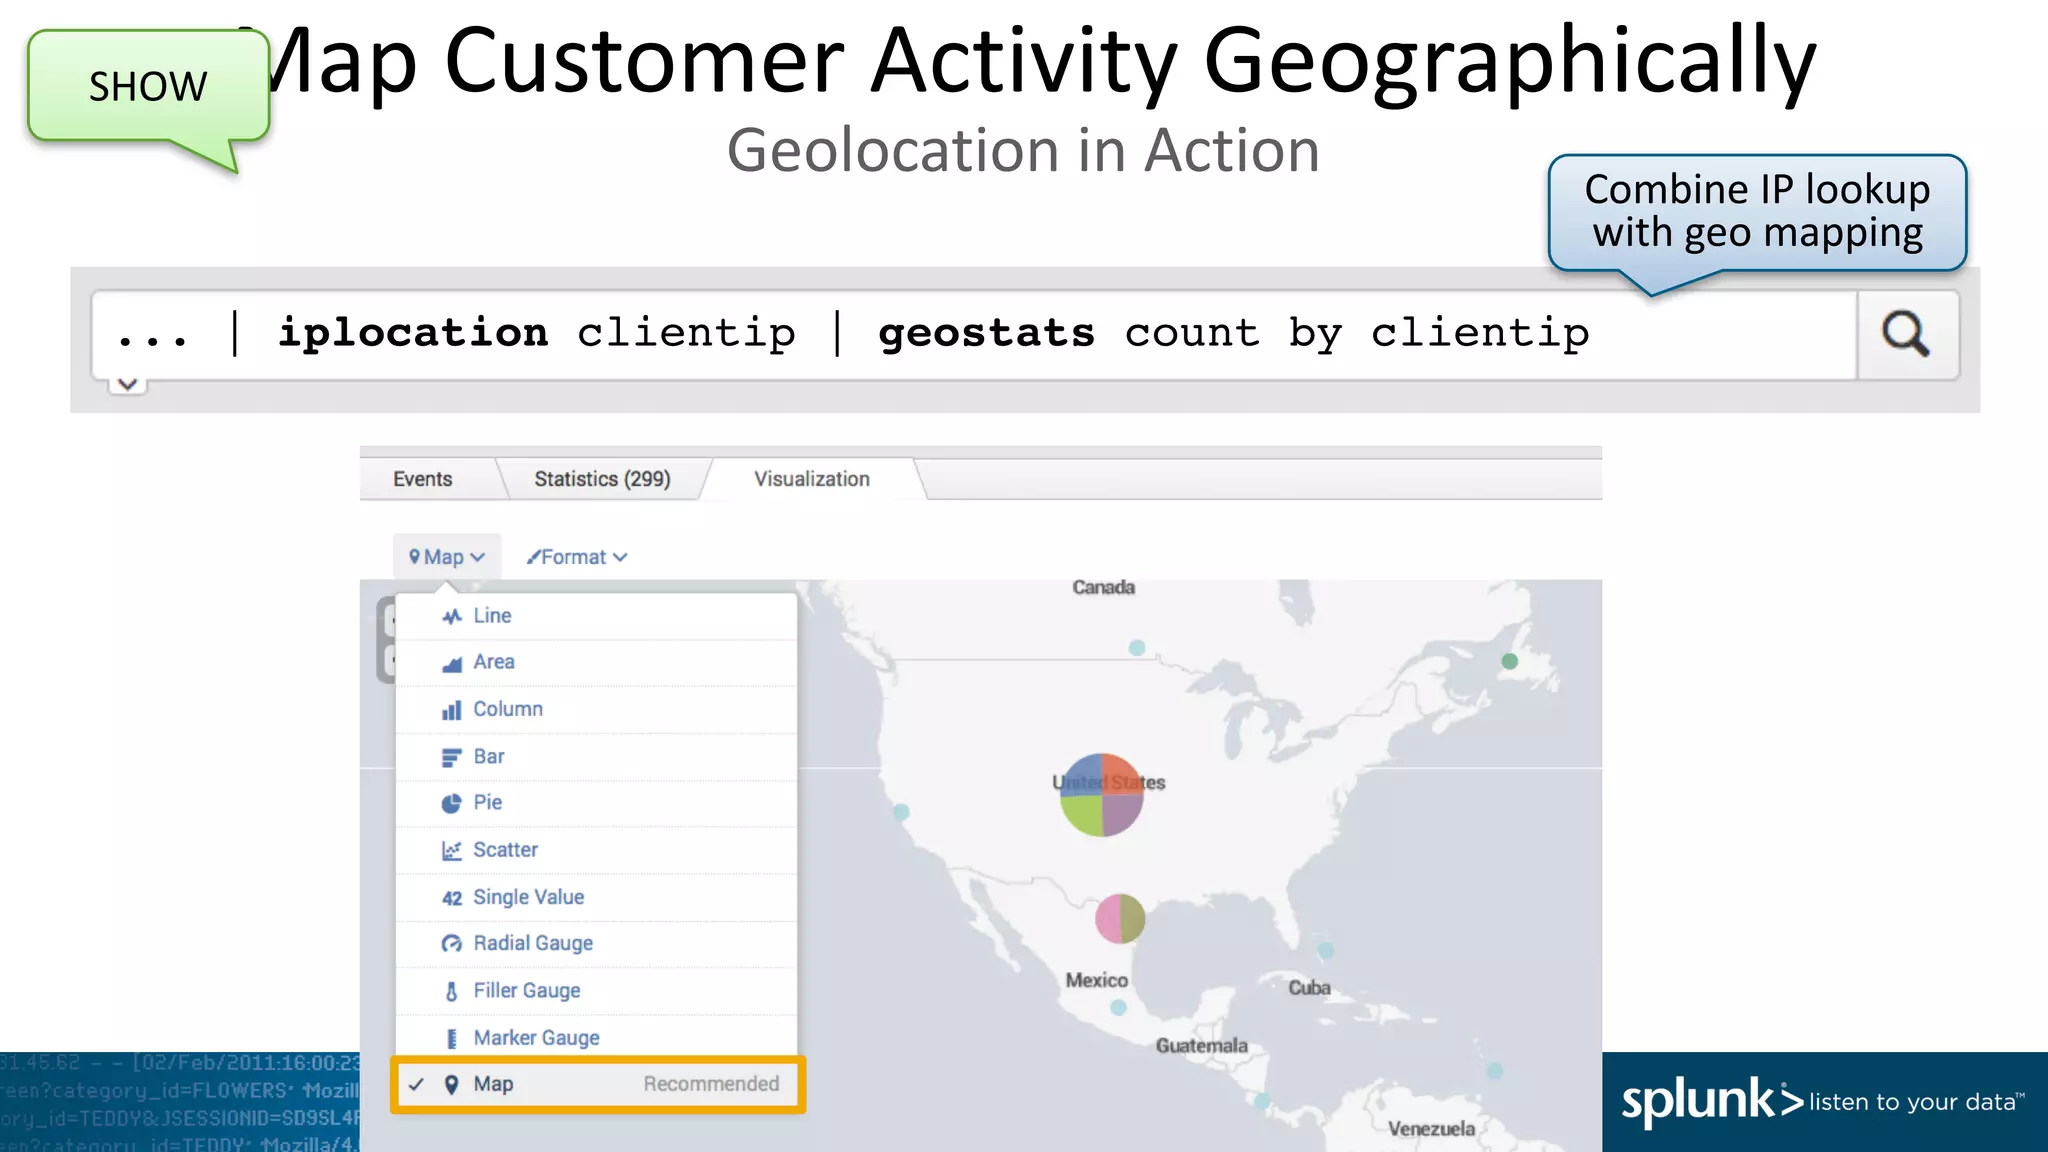Click the 'Geolocation in Action' subtitle

click(1023, 151)
